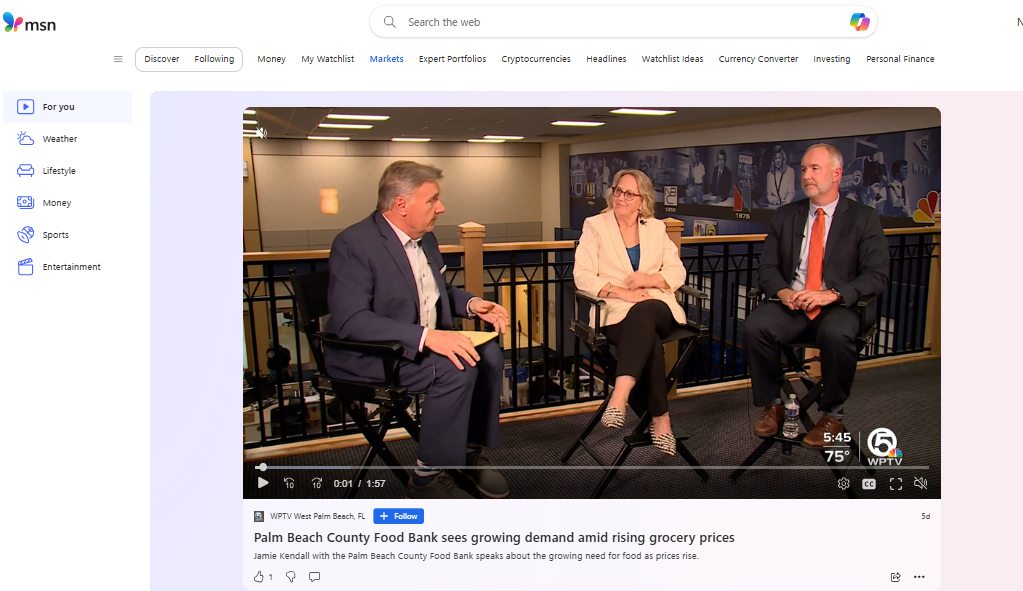
Task: Click the Copilot icon in search bar
Action: [x=859, y=22]
